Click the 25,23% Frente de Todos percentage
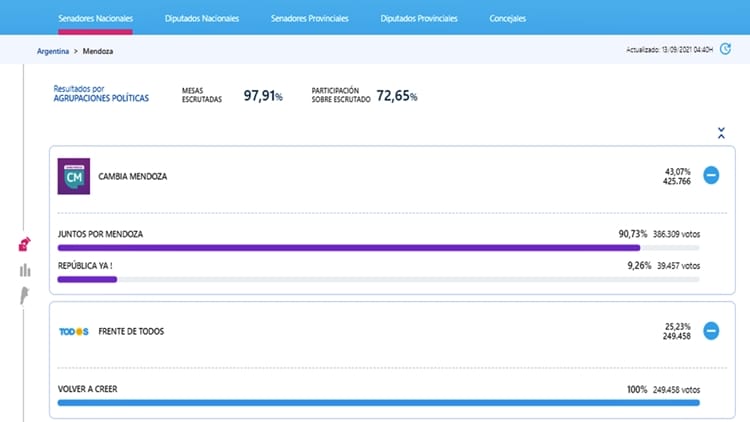750x422 pixels. [678, 326]
